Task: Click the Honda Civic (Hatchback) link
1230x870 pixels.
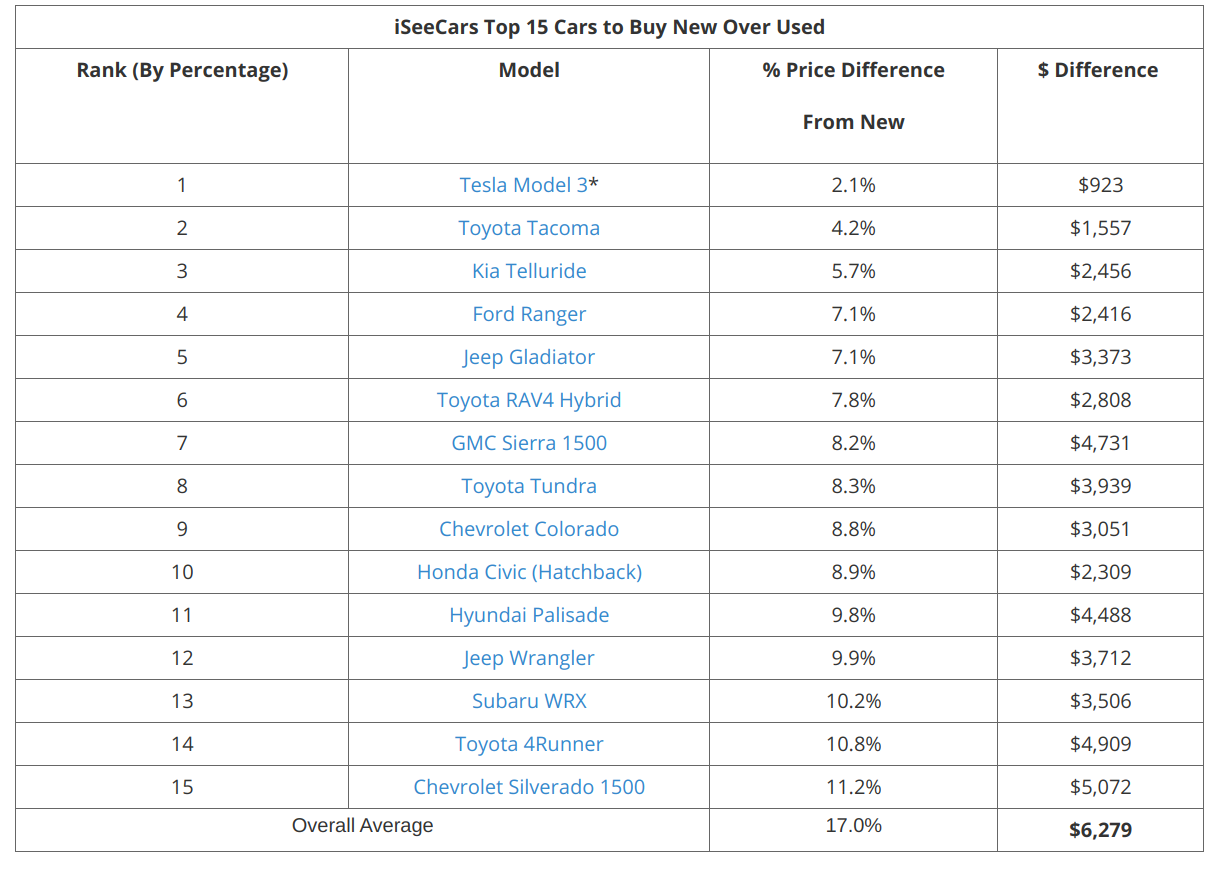Action: tap(529, 572)
